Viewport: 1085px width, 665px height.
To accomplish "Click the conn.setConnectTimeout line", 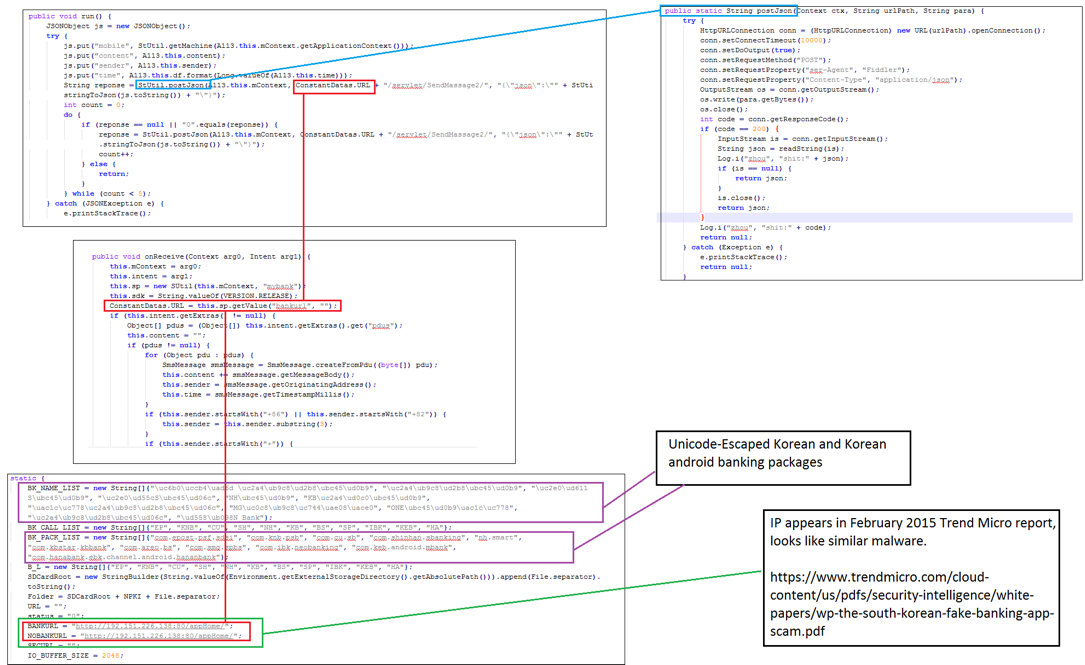I will [765, 40].
